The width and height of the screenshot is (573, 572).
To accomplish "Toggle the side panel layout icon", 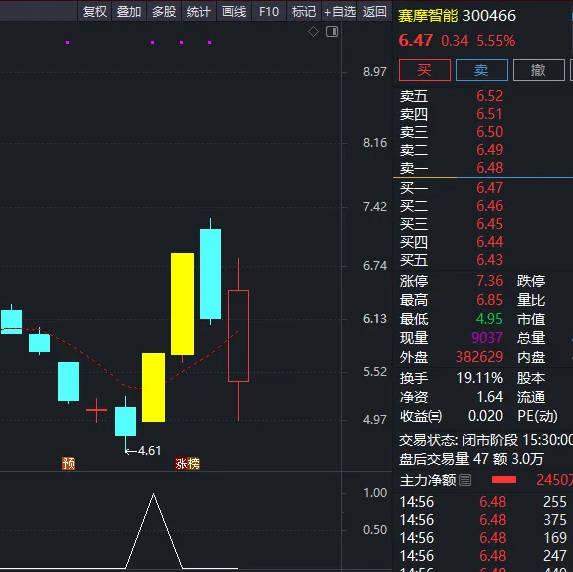I will [x=332, y=32].
